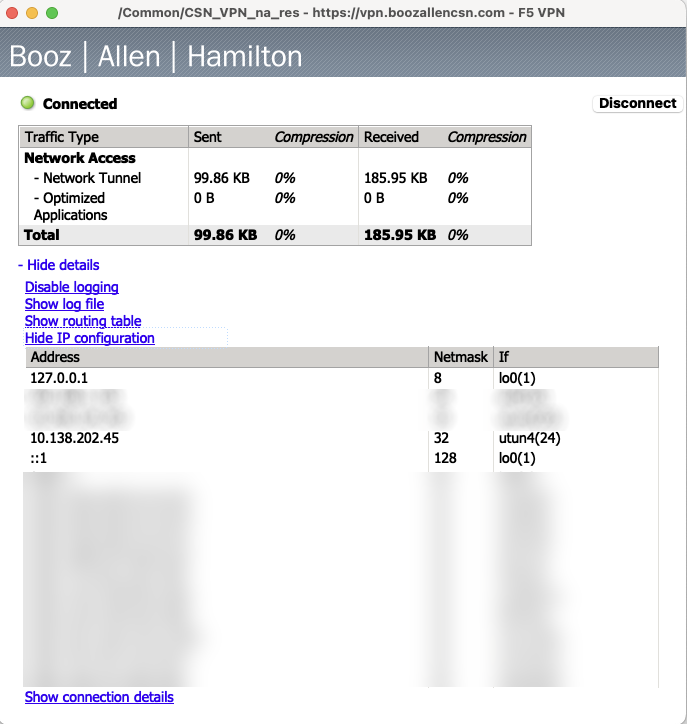The image size is (687, 724).
Task: Collapse with the Hide details link
Action: click(x=59, y=265)
